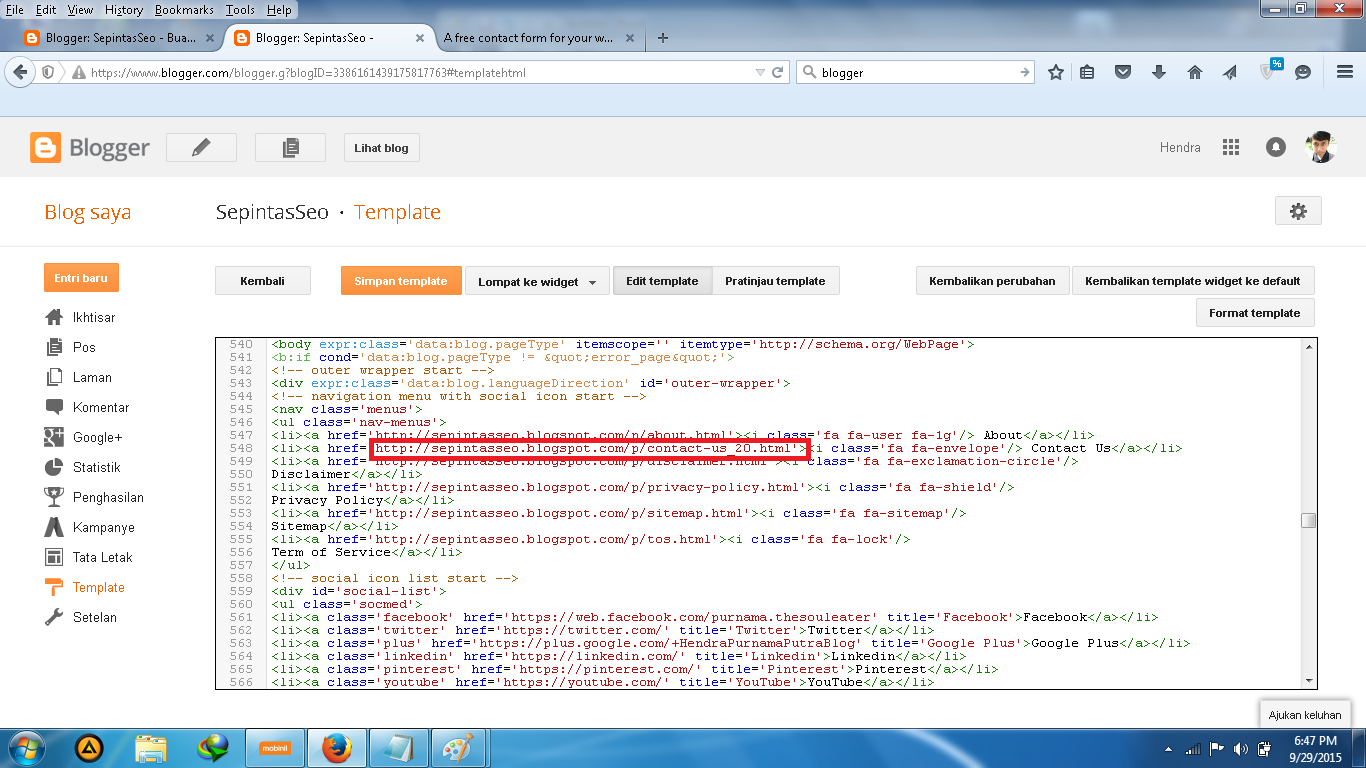This screenshot has width=1366, height=768.
Task: Go to the Firefox home page
Action: [1194, 72]
